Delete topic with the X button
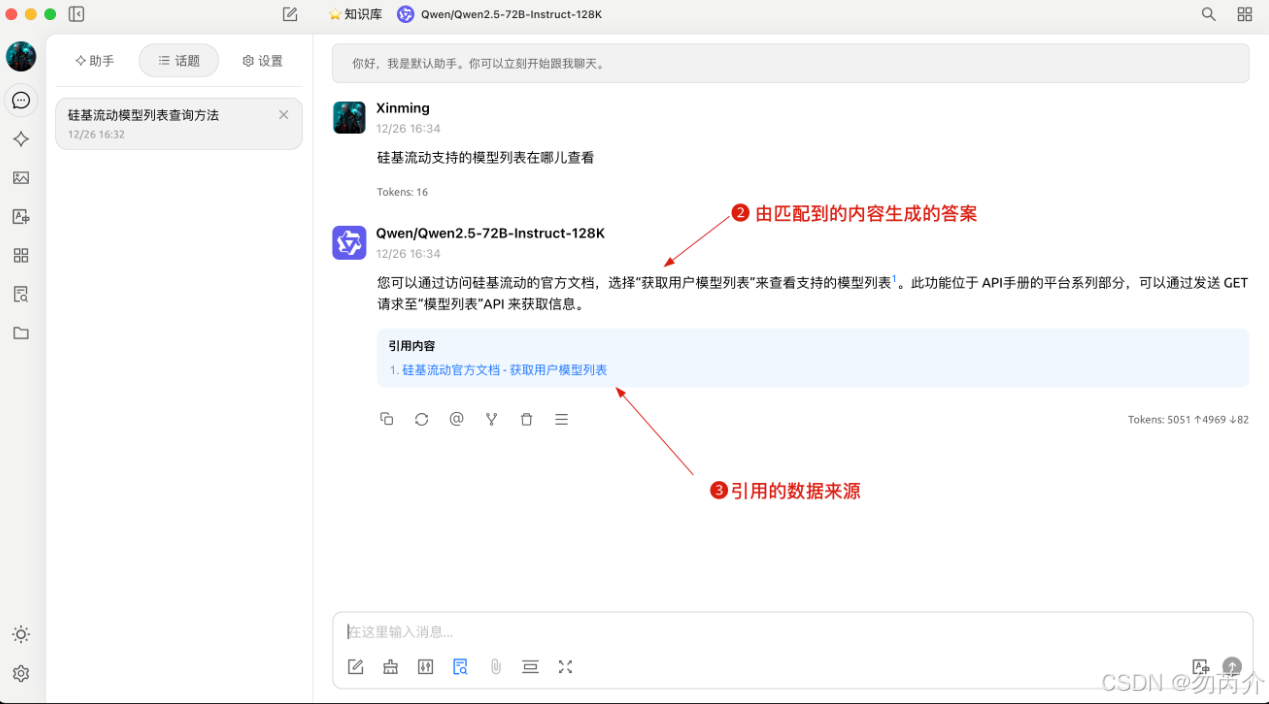Screen dimensions: 1269x704 click(284, 115)
